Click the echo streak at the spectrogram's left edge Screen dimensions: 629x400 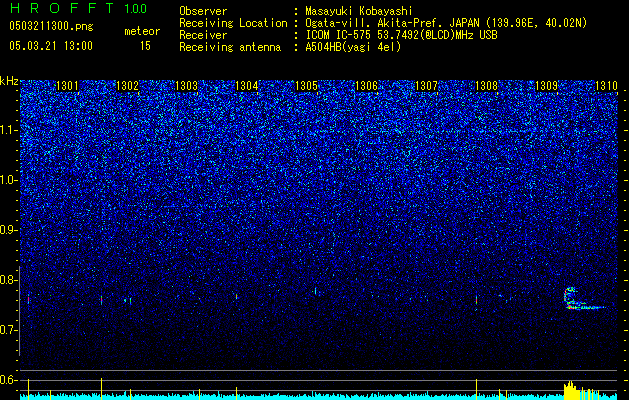click(x=28, y=299)
